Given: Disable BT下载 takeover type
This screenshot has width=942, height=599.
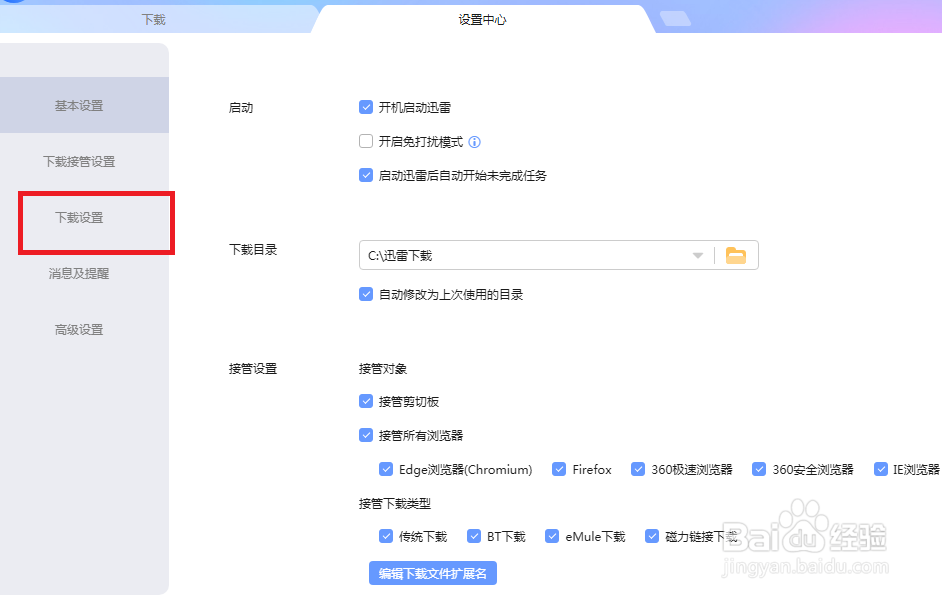Looking at the screenshot, I should pos(473,536).
